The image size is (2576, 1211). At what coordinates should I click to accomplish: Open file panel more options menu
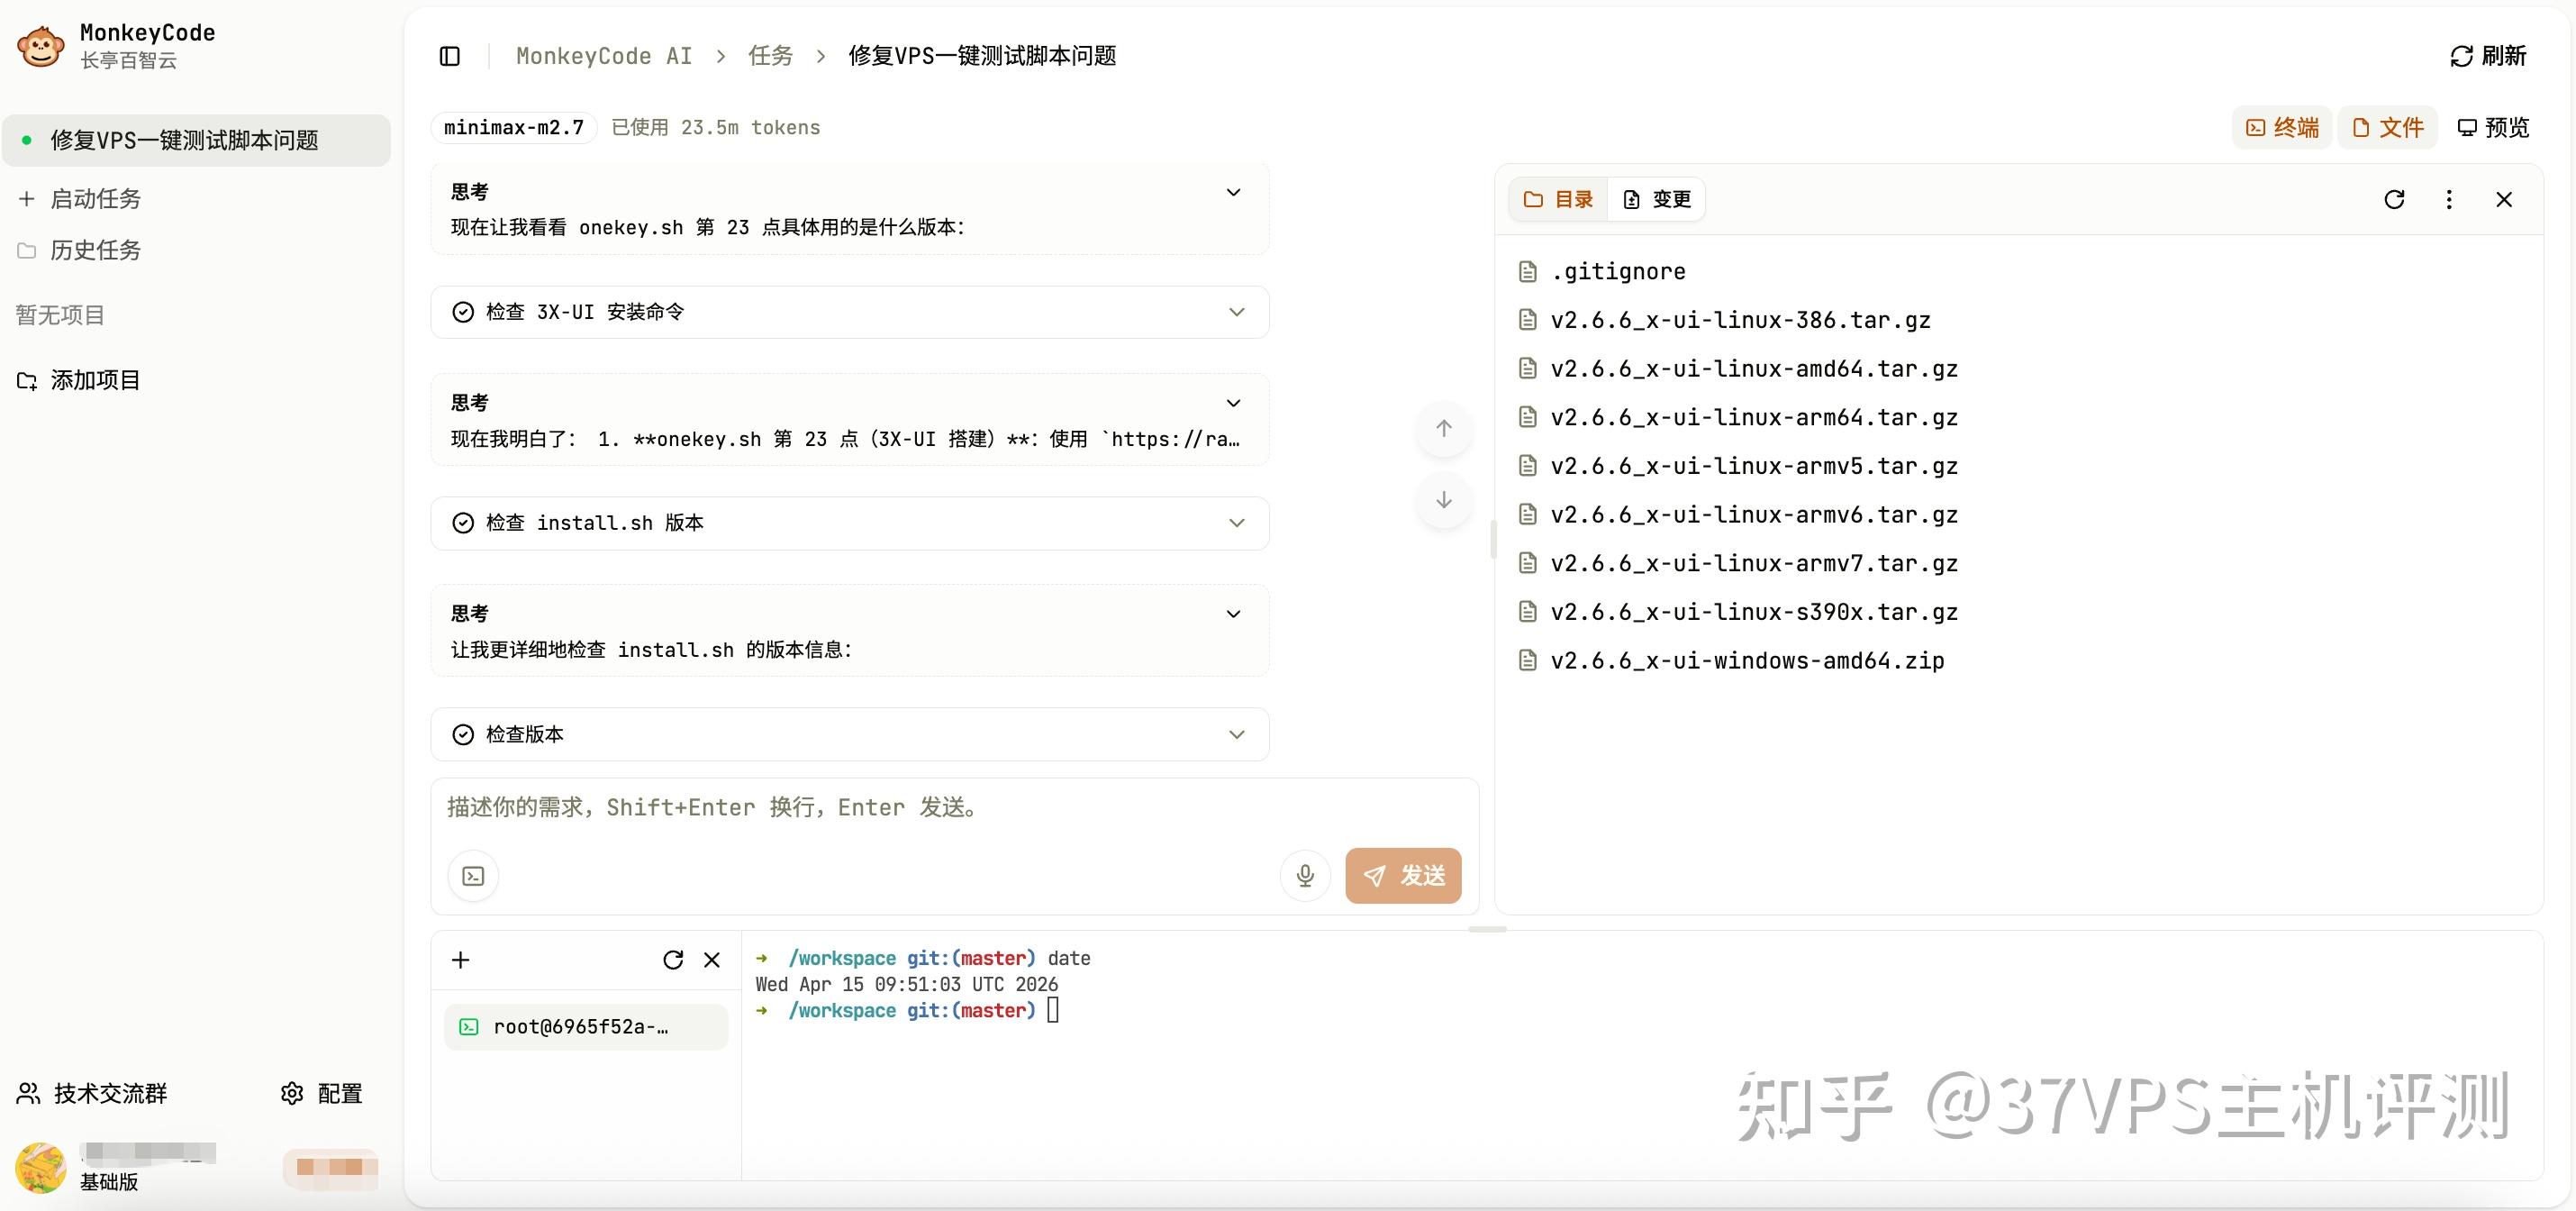(2449, 199)
